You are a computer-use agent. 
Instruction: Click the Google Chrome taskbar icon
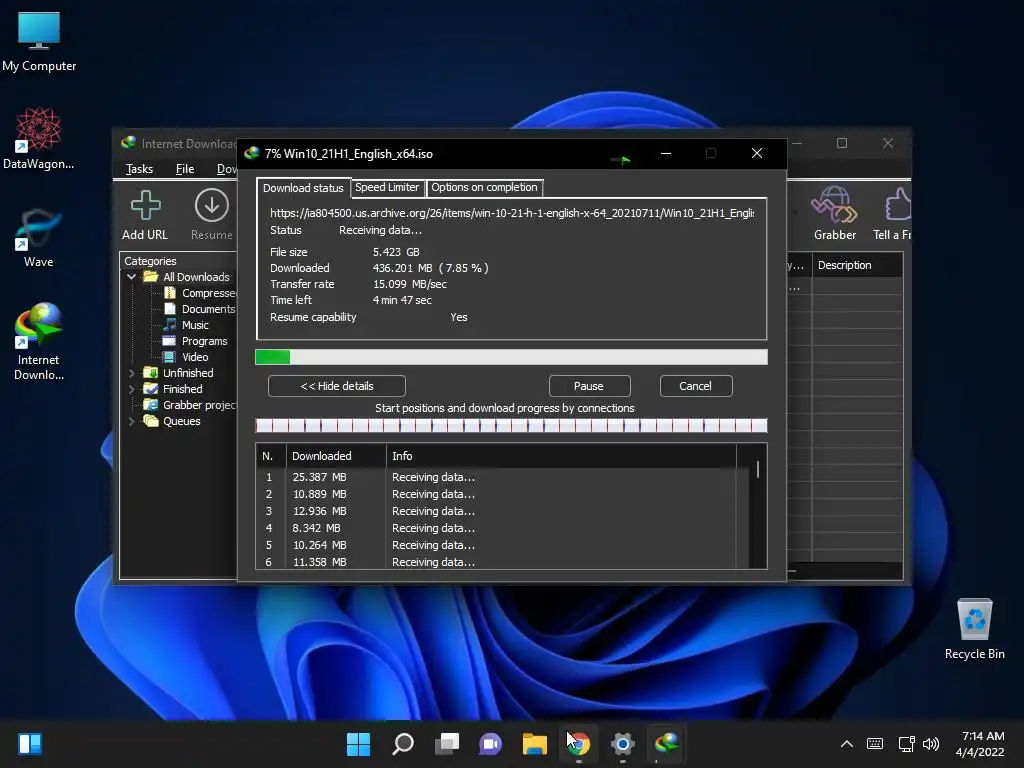578,744
